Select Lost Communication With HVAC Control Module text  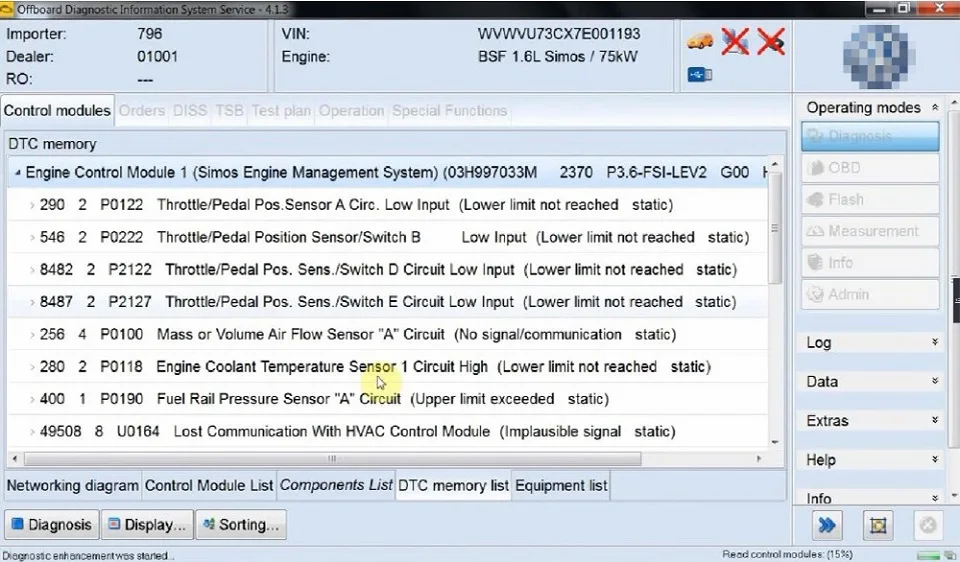pos(332,432)
